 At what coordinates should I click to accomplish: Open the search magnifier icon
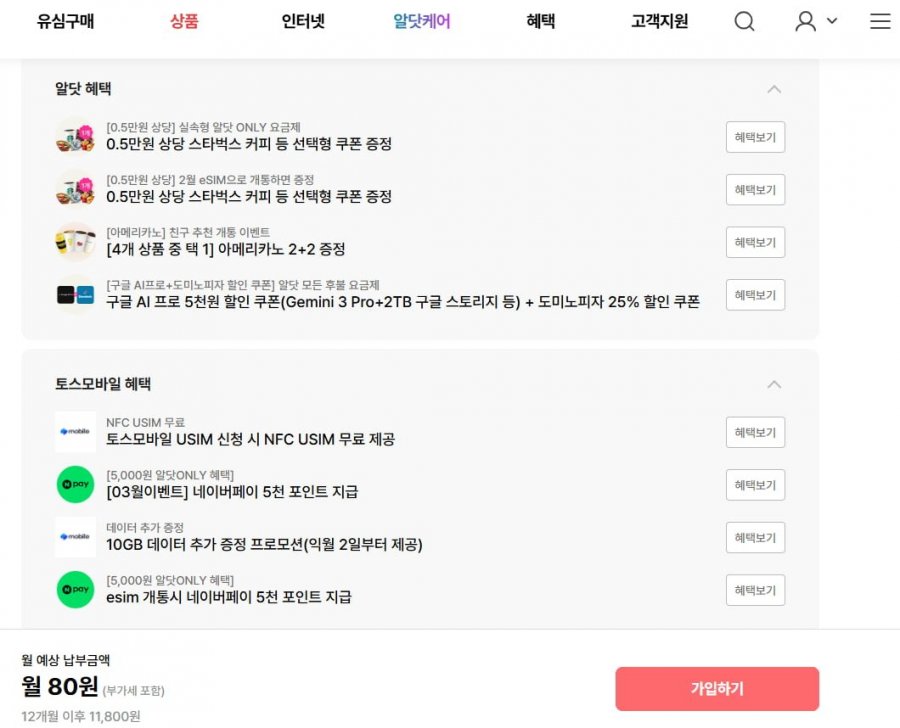[744, 21]
